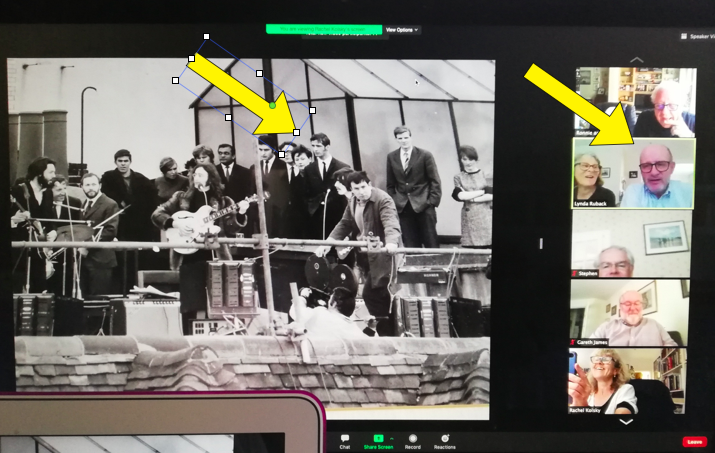Start recording with the Record icon
The image size is (715, 453).
pos(413,438)
